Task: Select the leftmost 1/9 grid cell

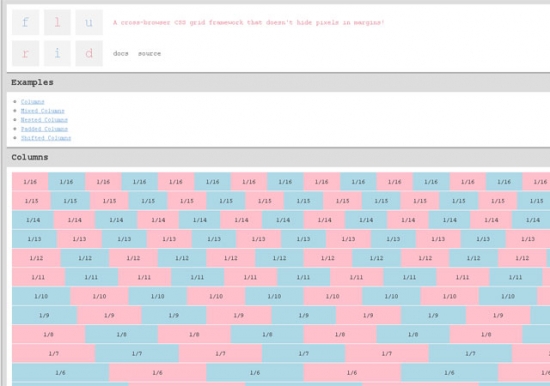Action: tap(45, 315)
